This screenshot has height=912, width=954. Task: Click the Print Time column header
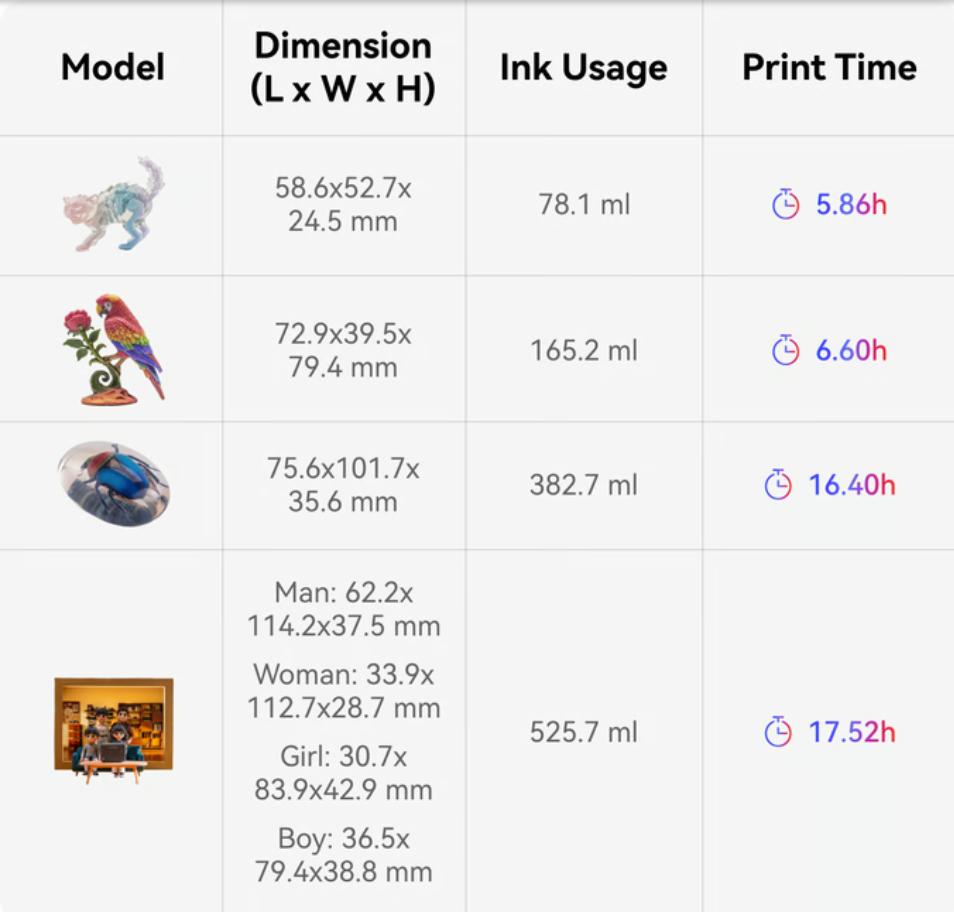coord(829,67)
